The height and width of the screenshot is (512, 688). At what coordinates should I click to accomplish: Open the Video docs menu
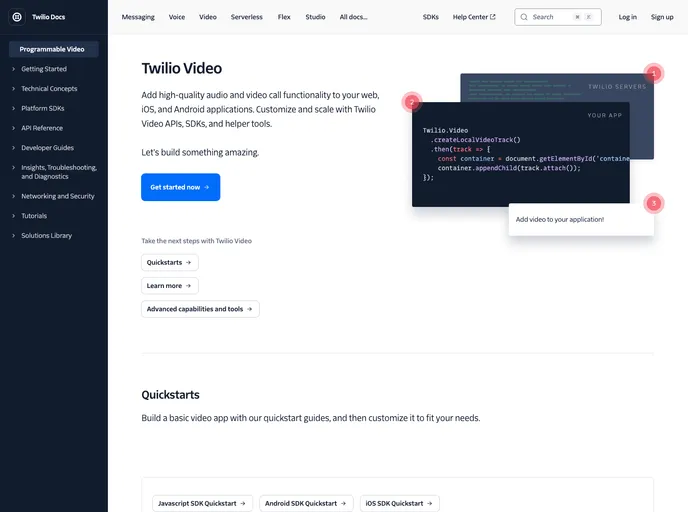[208, 17]
